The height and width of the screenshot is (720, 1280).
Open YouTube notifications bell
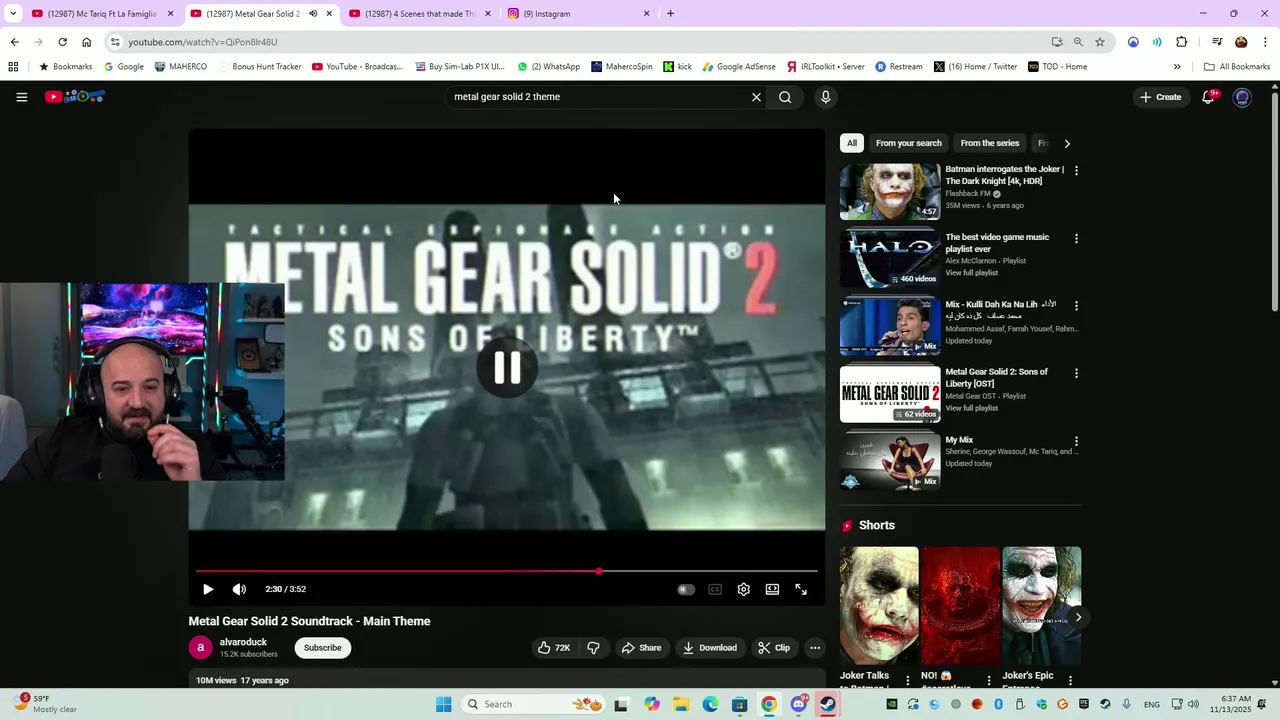1208,97
